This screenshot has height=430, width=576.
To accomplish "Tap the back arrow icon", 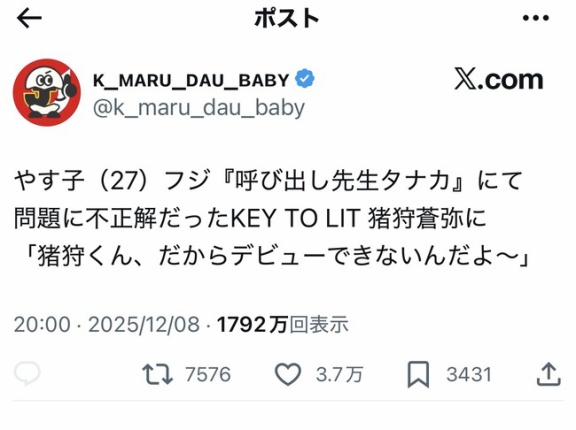I will [x=29, y=18].
